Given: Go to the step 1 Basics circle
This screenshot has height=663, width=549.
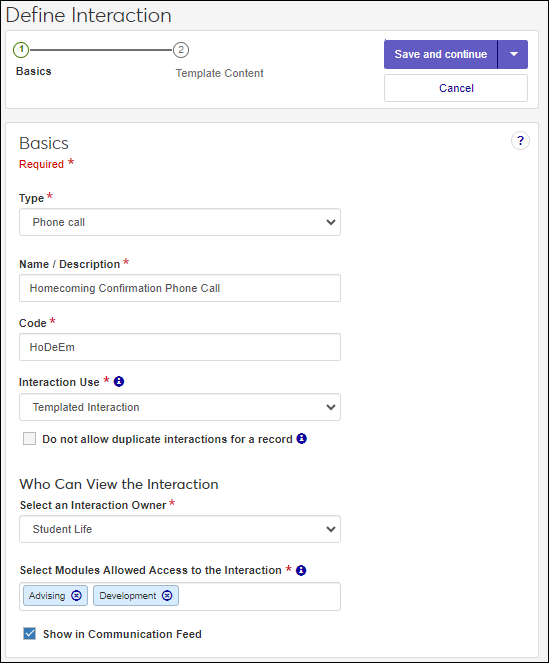Looking at the screenshot, I should (x=21, y=50).
